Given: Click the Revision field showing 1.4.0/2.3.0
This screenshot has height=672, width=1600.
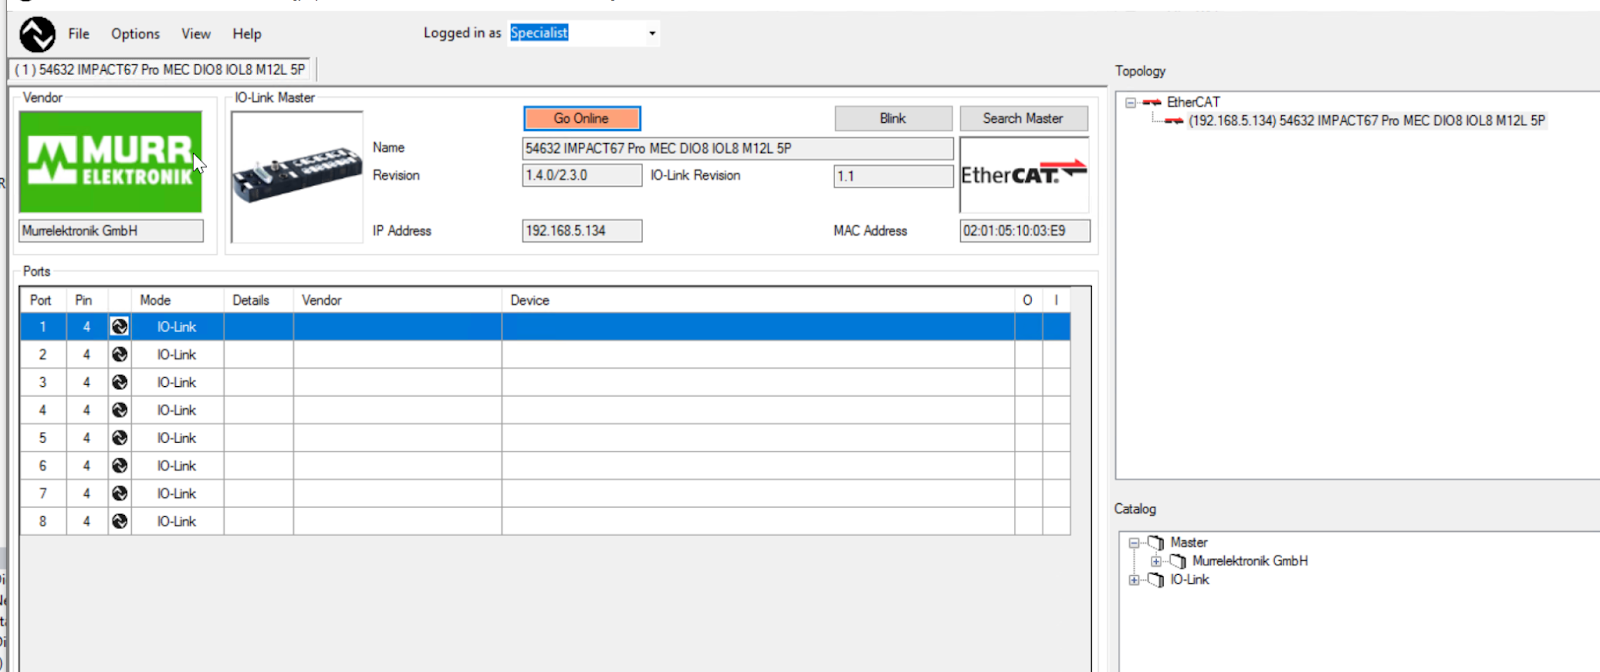Looking at the screenshot, I should click(x=582, y=176).
